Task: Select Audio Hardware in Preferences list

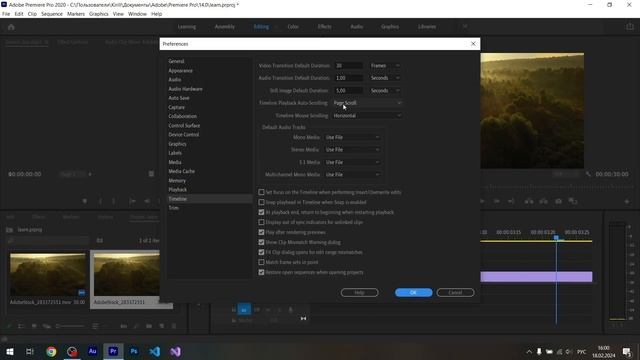Action: tap(185, 89)
